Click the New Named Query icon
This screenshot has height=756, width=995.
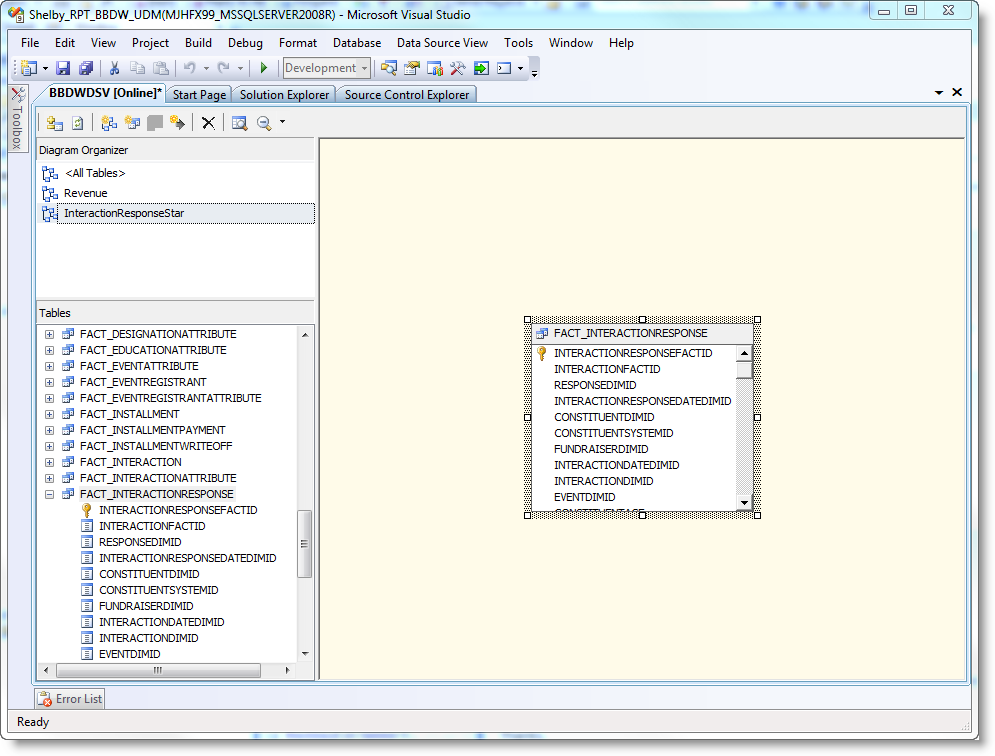tap(132, 123)
